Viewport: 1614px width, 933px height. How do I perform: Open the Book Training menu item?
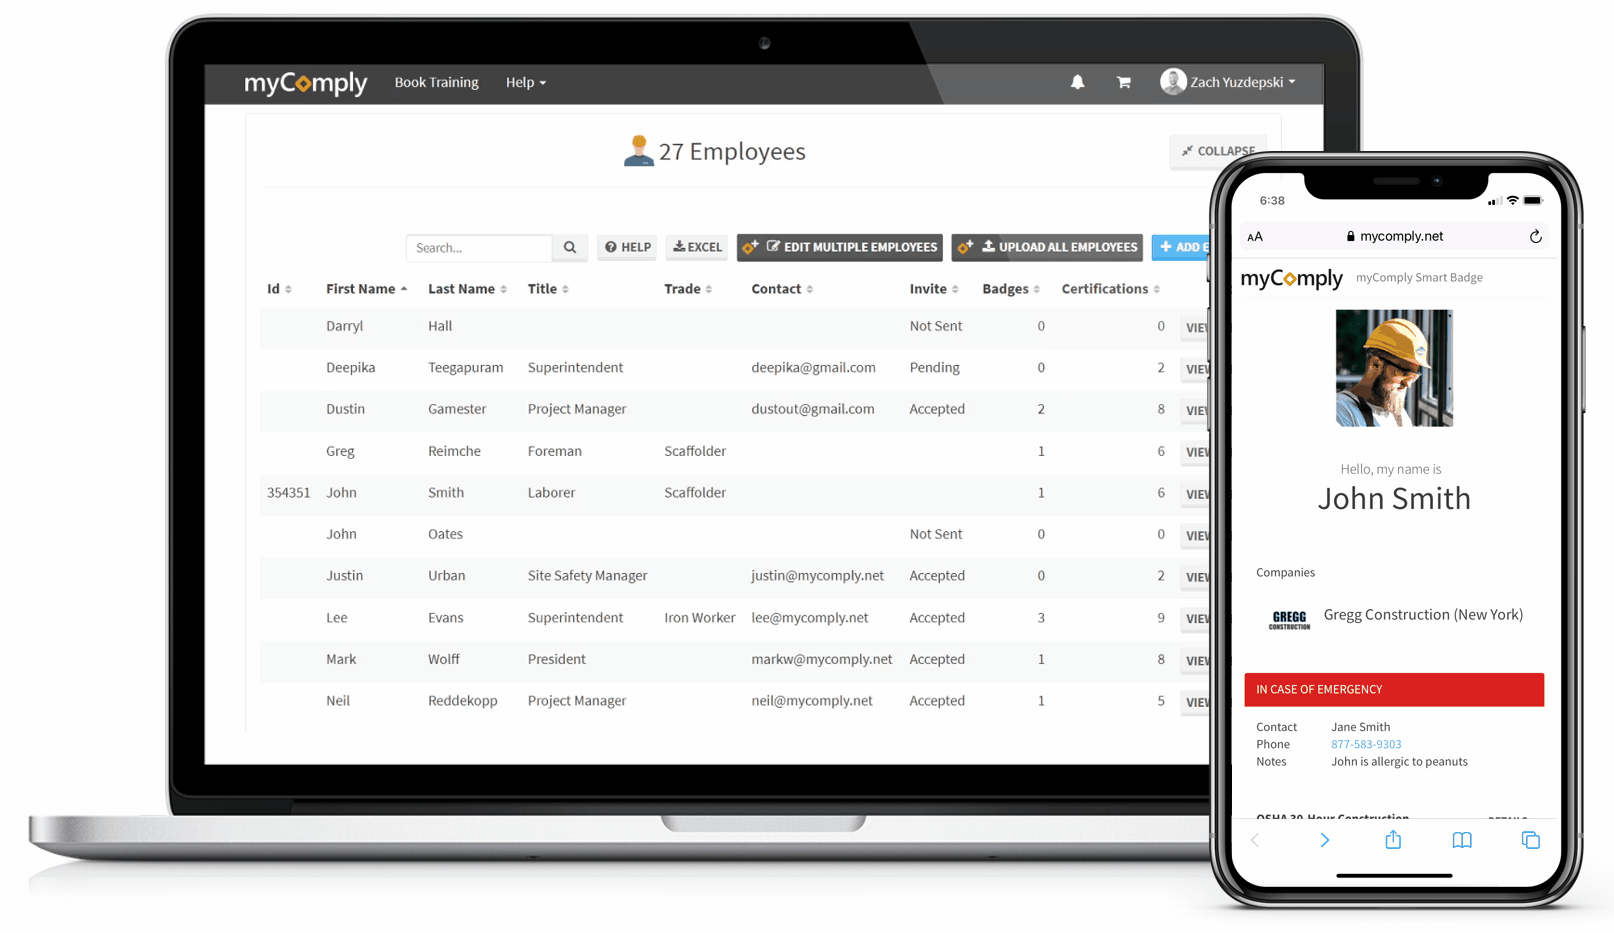436,82
